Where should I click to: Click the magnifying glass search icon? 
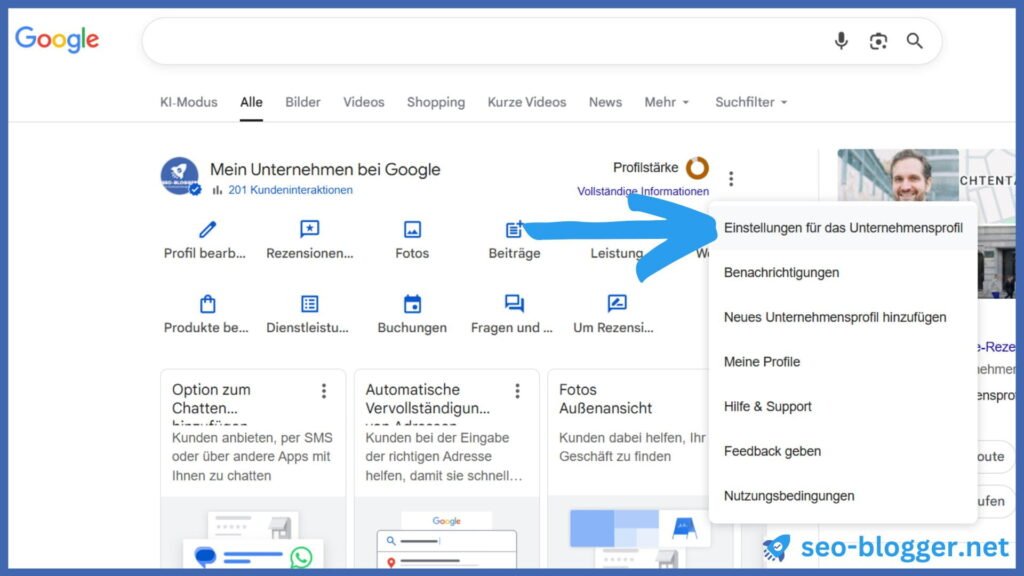914,41
